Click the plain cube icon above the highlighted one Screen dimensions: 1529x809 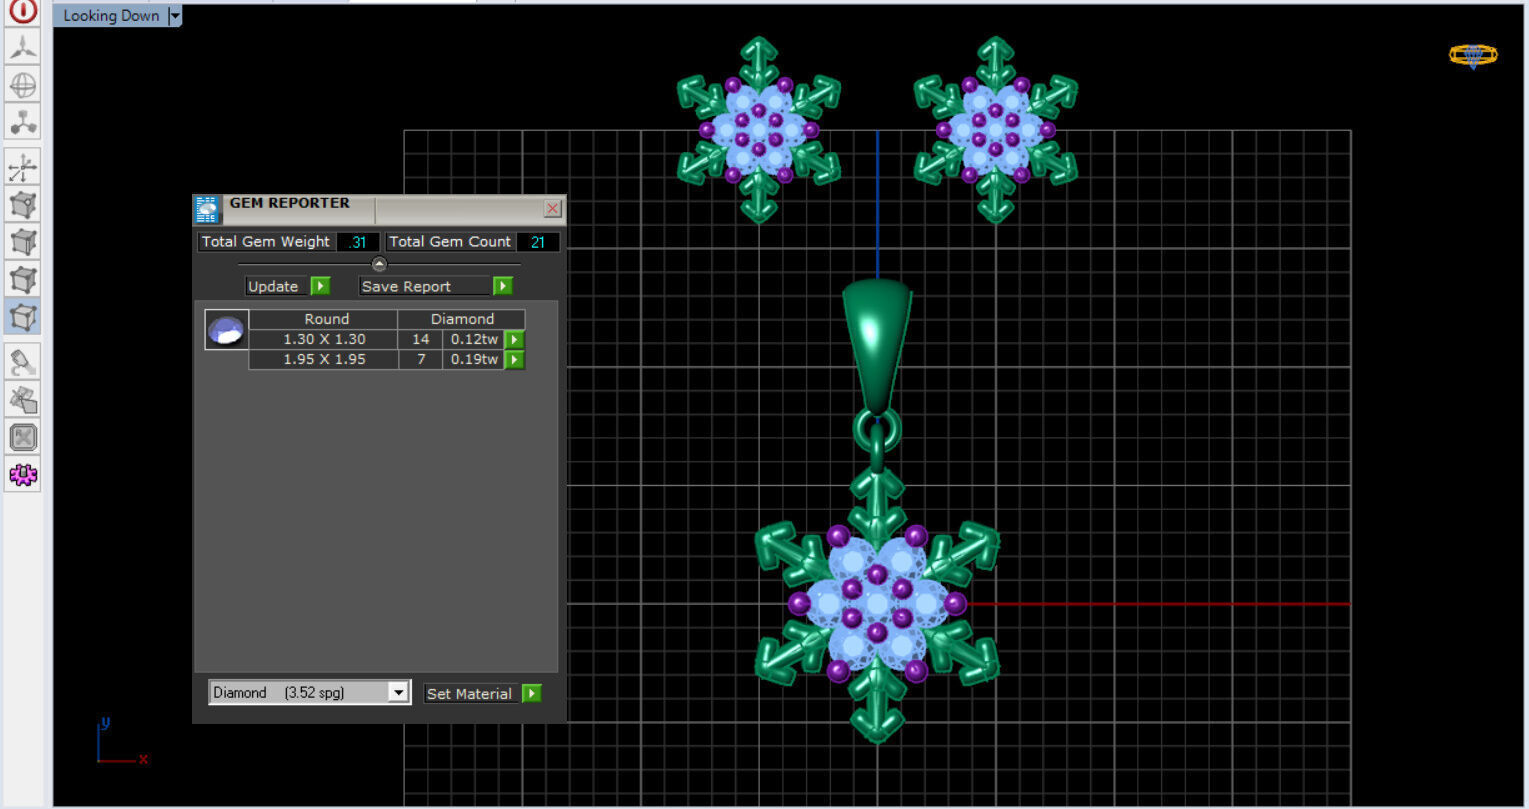click(x=23, y=279)
